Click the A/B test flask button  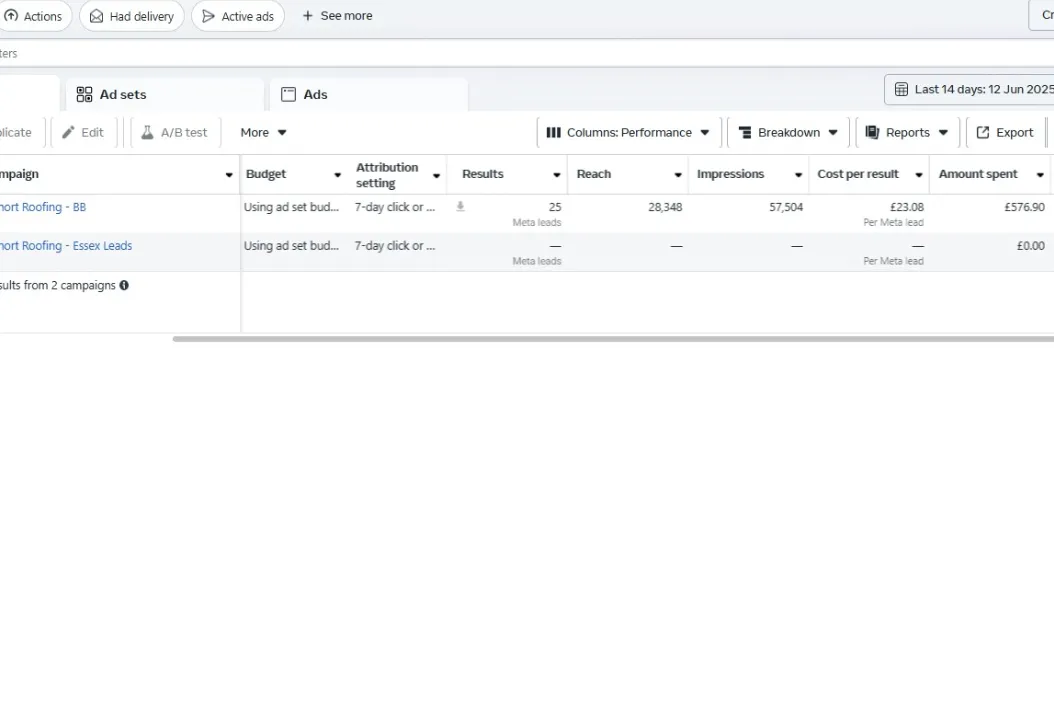pyautogui.click(x=175, y=132)
